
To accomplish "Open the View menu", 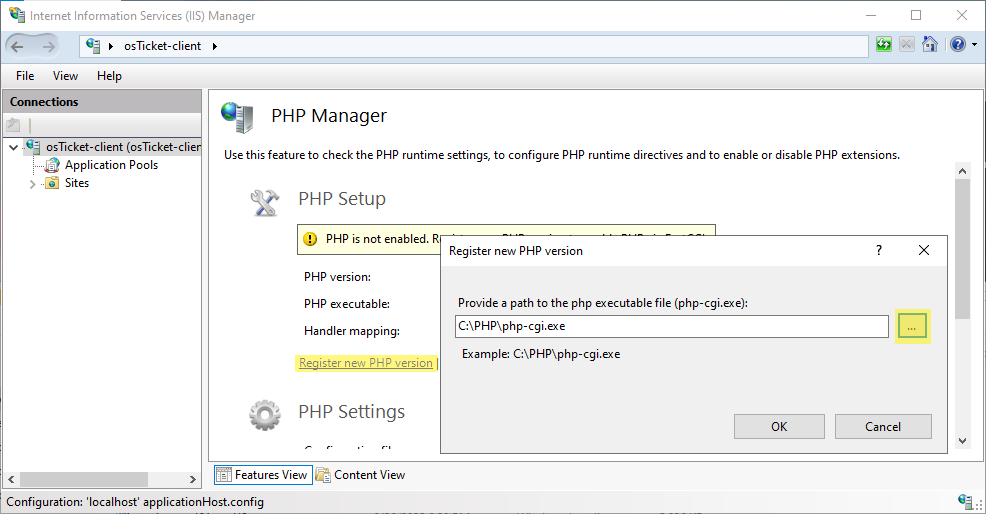I will [x=65, y=75].
